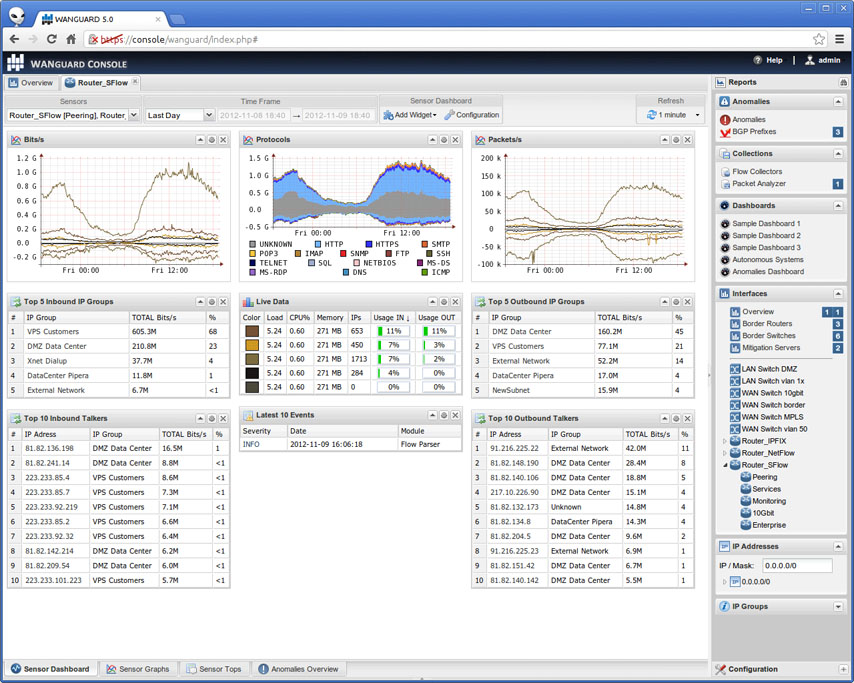Open settings gear of the Protocols widget

(x=444, y=140)
